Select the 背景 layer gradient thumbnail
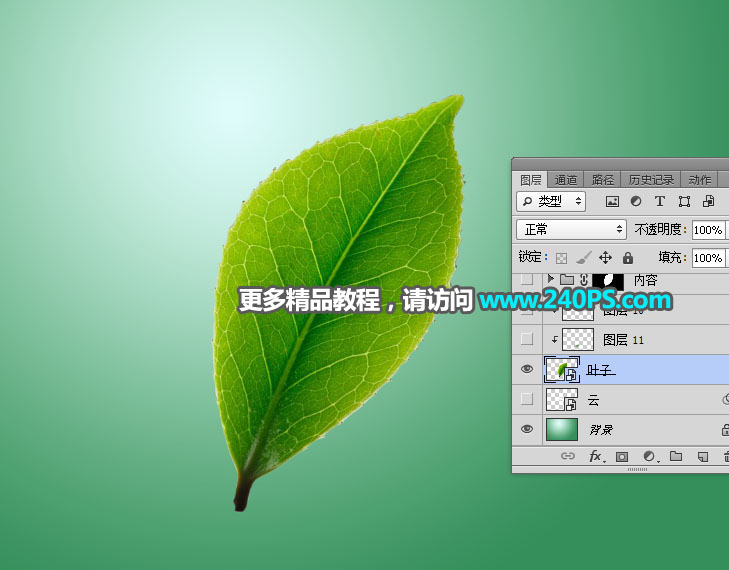The width and height of the screenshot is (729, 570). (561, 429)
